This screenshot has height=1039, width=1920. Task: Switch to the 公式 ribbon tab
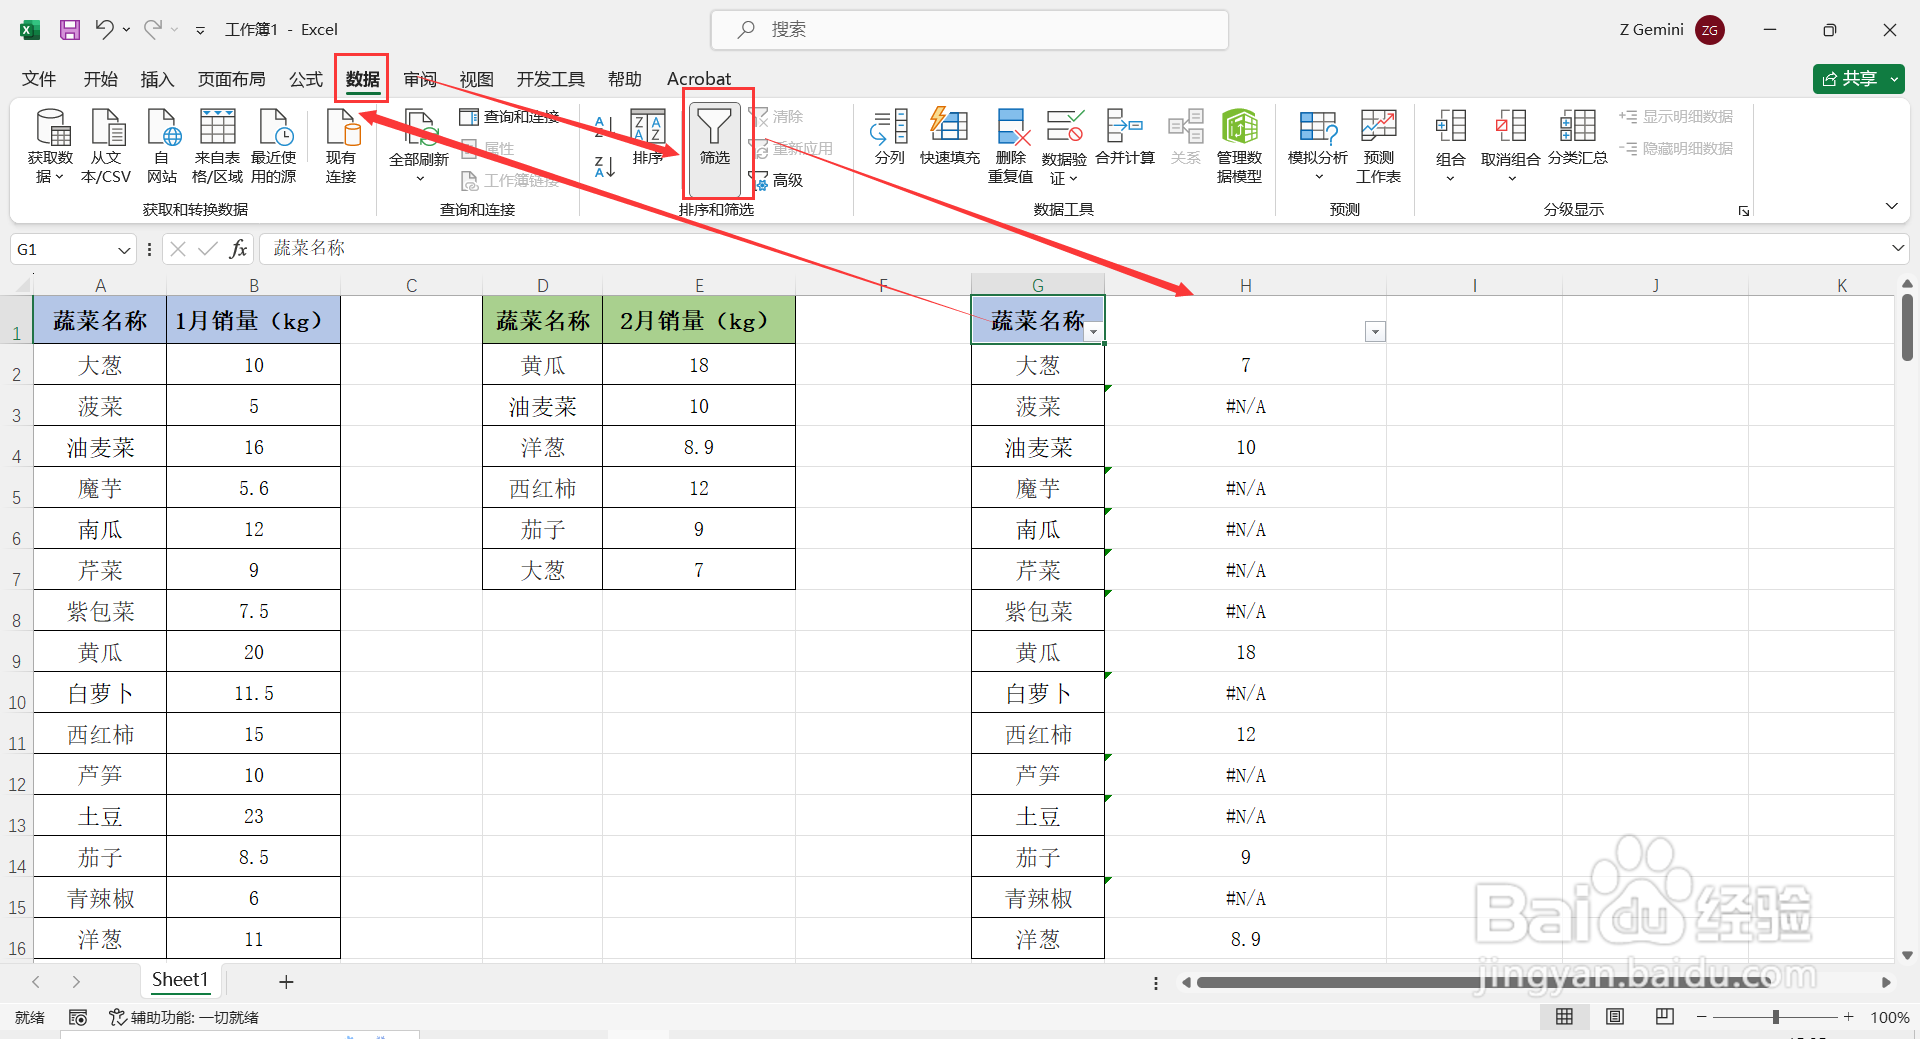coord(305,79)
